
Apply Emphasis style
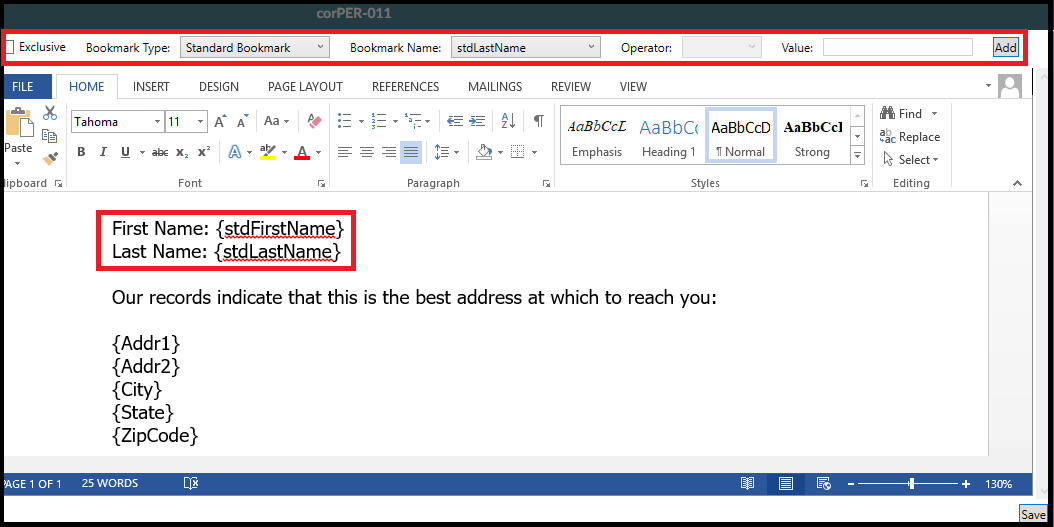[x=597, y=135]
